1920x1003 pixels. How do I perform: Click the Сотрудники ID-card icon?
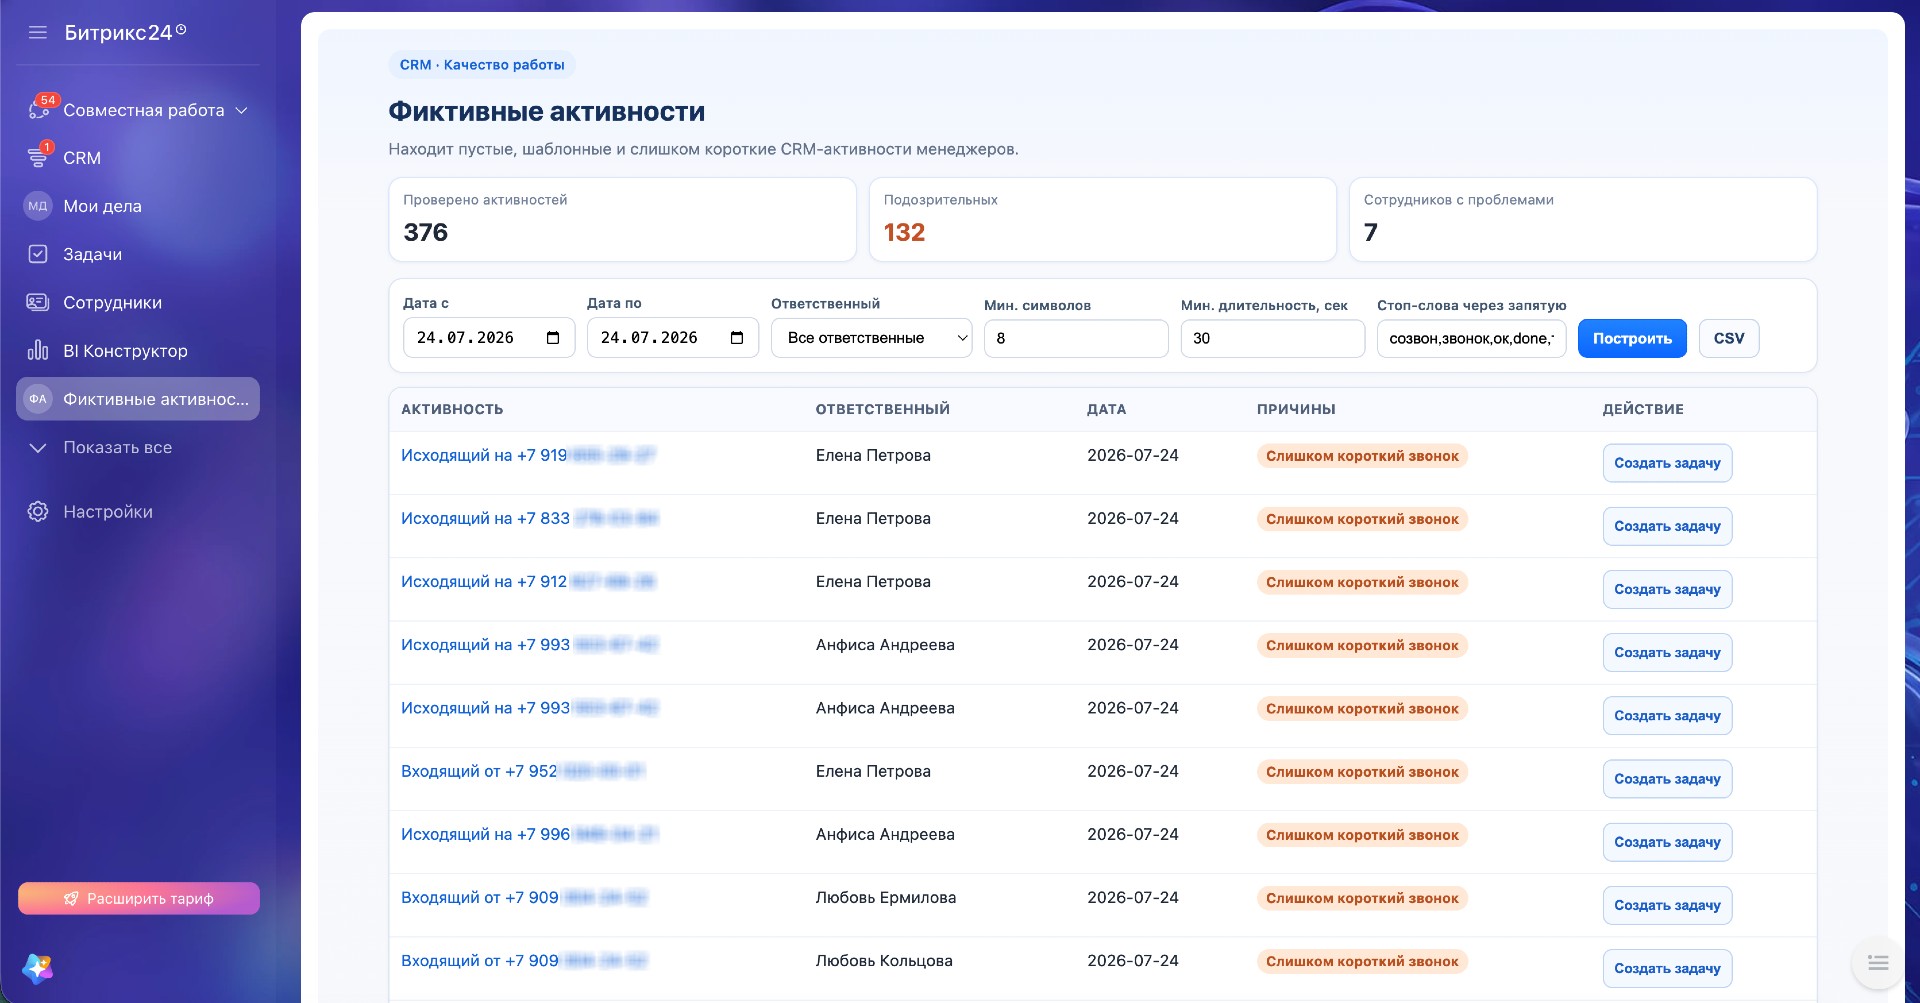tap(38, 302)
